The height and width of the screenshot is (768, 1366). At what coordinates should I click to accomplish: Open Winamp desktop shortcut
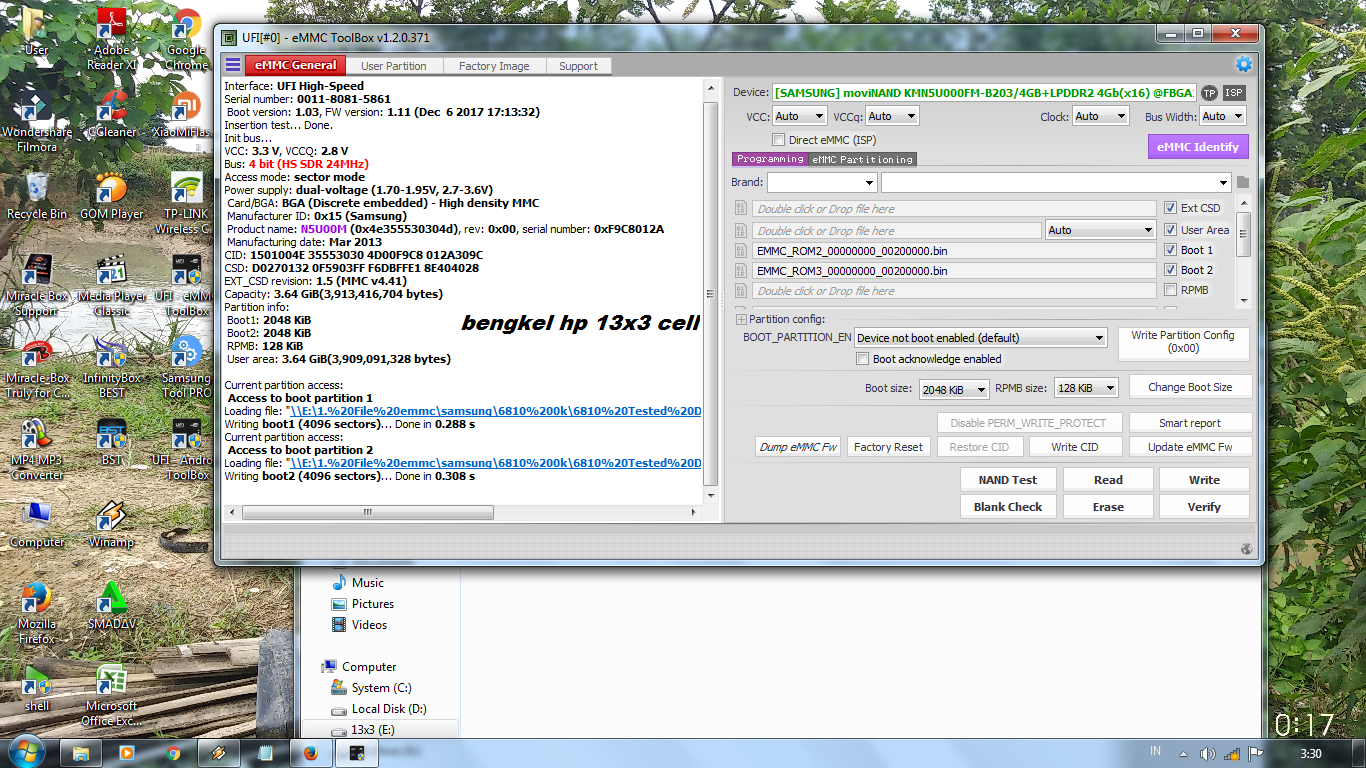pos(112,524)
